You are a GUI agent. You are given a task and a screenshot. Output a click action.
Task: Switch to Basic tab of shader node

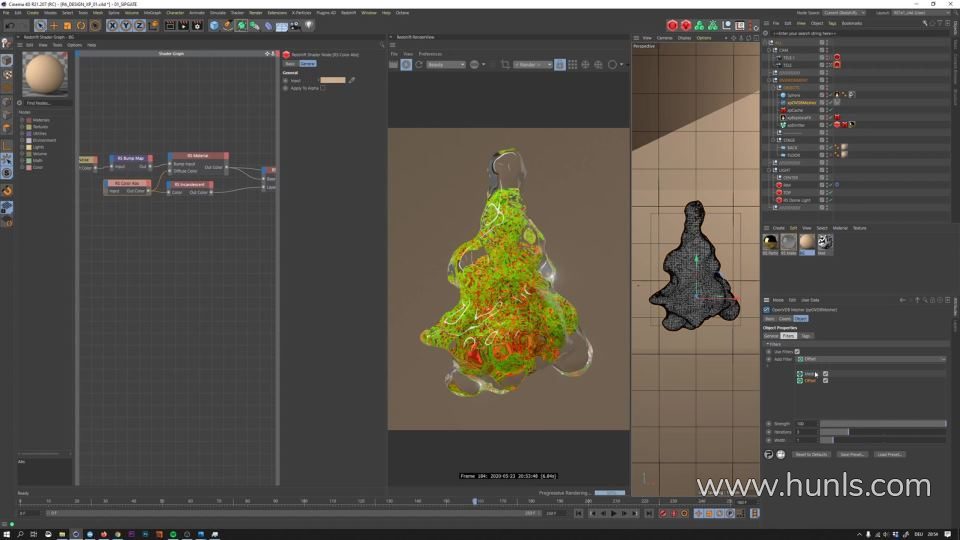point(290,64)
